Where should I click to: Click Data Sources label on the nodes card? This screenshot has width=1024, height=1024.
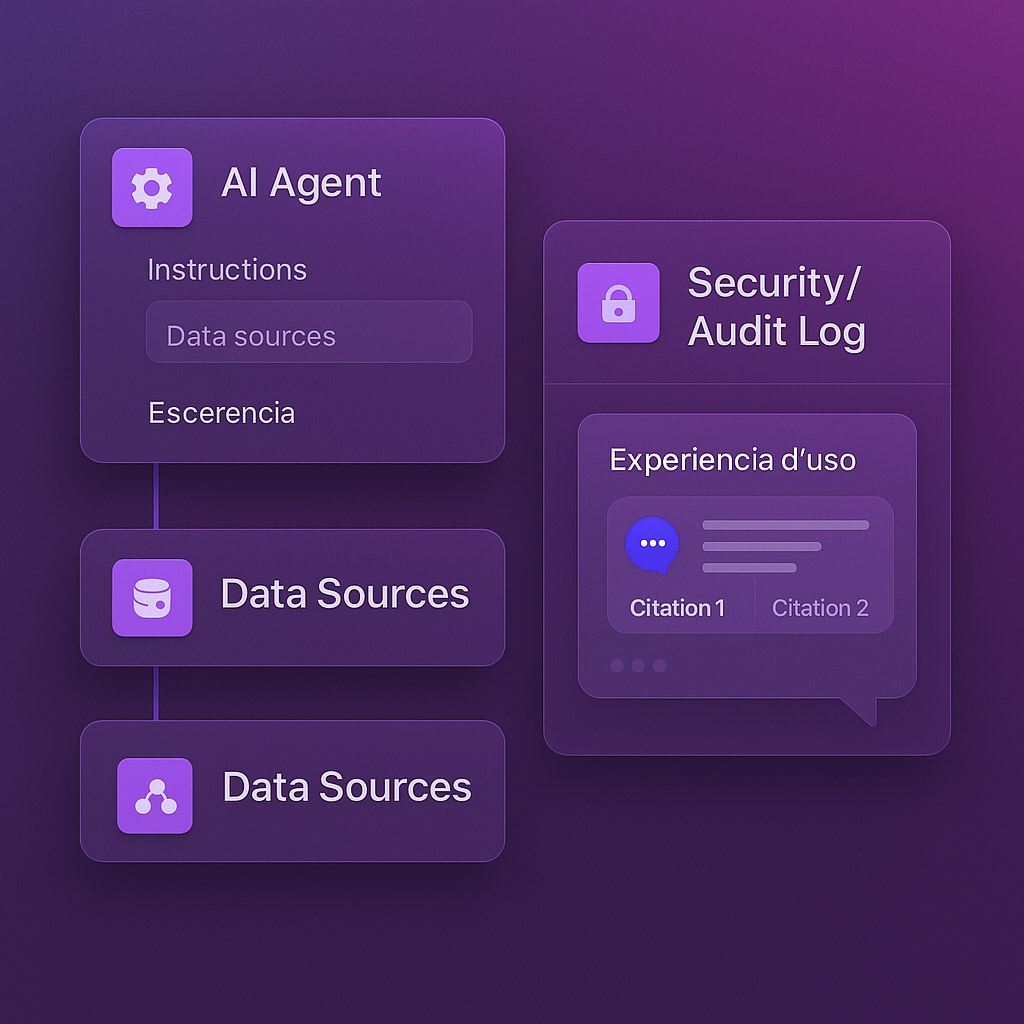pyautogui.click(x=346, y=787)
